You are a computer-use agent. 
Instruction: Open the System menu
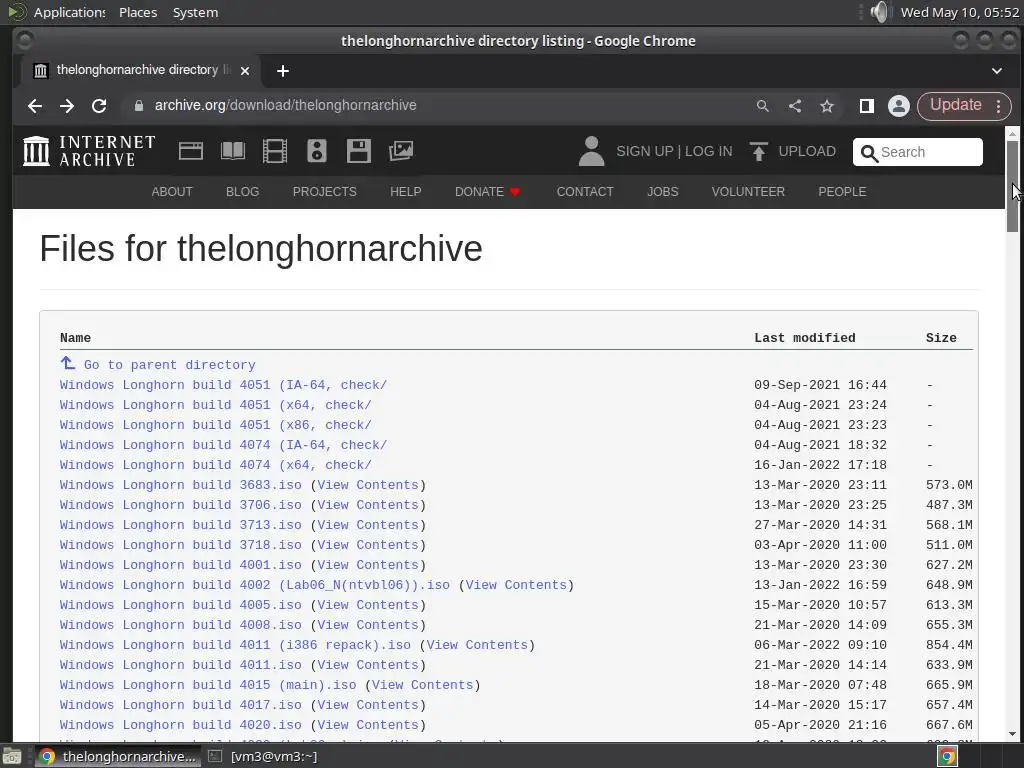tap(195, 12)
